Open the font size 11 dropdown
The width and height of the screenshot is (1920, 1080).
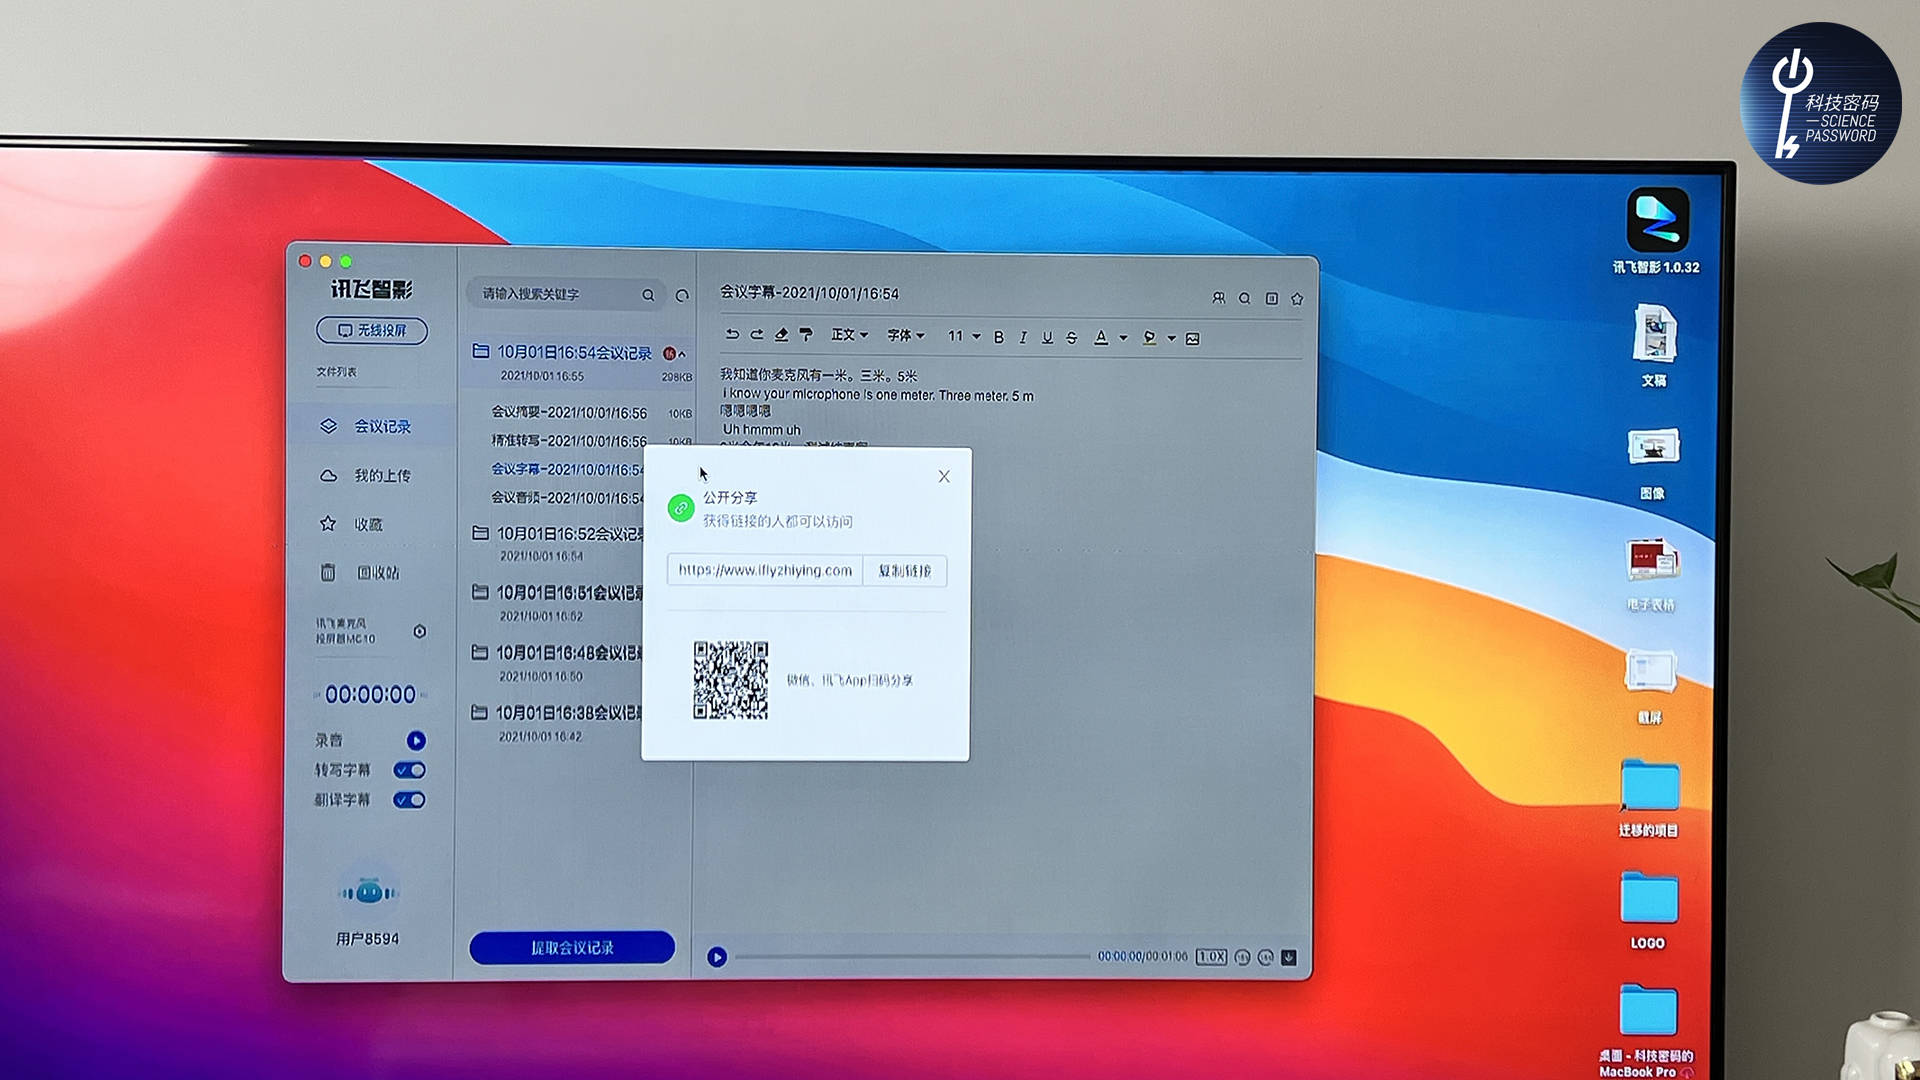(x=964, y=336)
